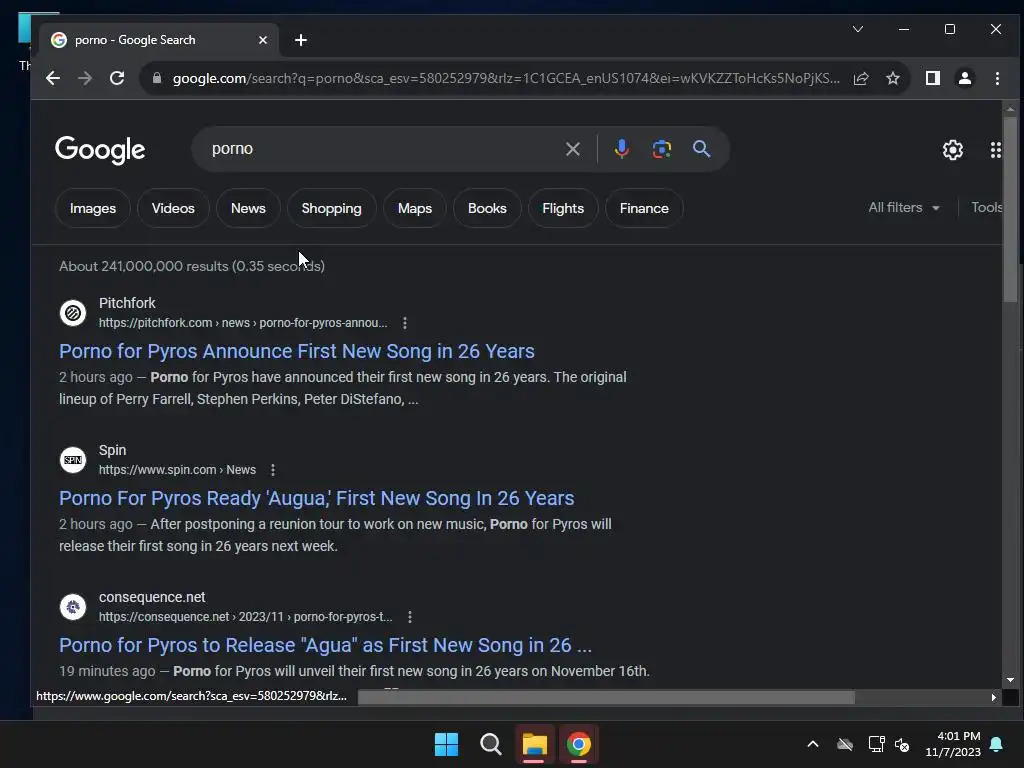This screenshot has width=1024, height=768.
Task: Filter results by Maps
Action: (415, 208)
